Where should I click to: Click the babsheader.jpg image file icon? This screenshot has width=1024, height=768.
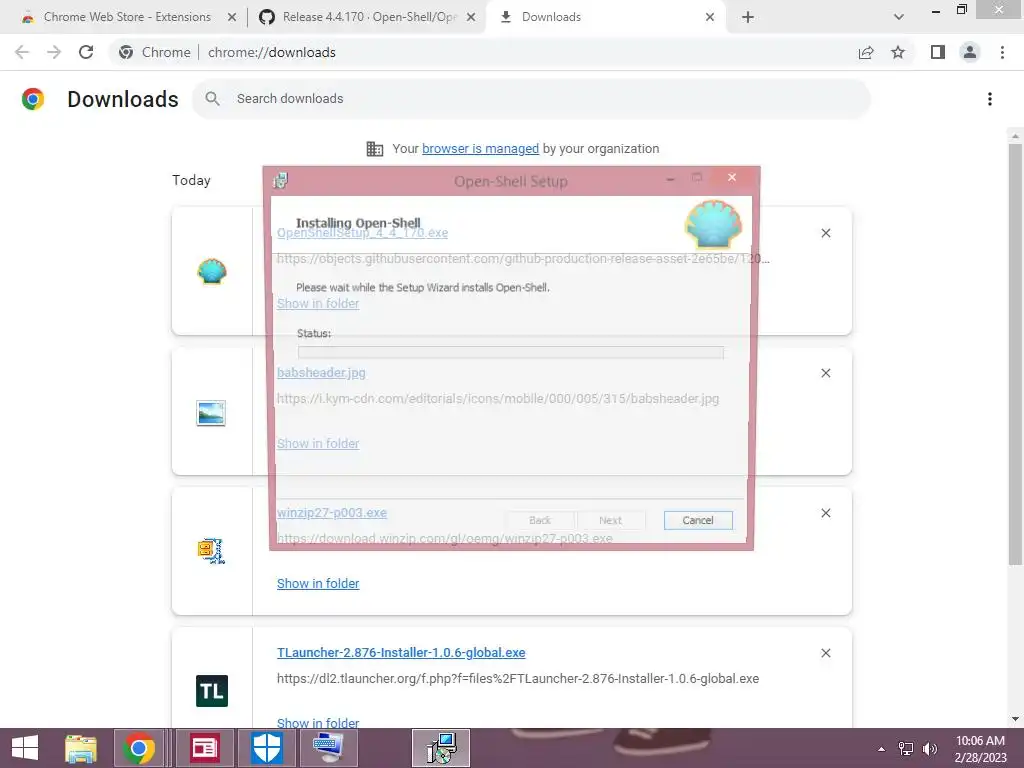(x=211, y=413)
